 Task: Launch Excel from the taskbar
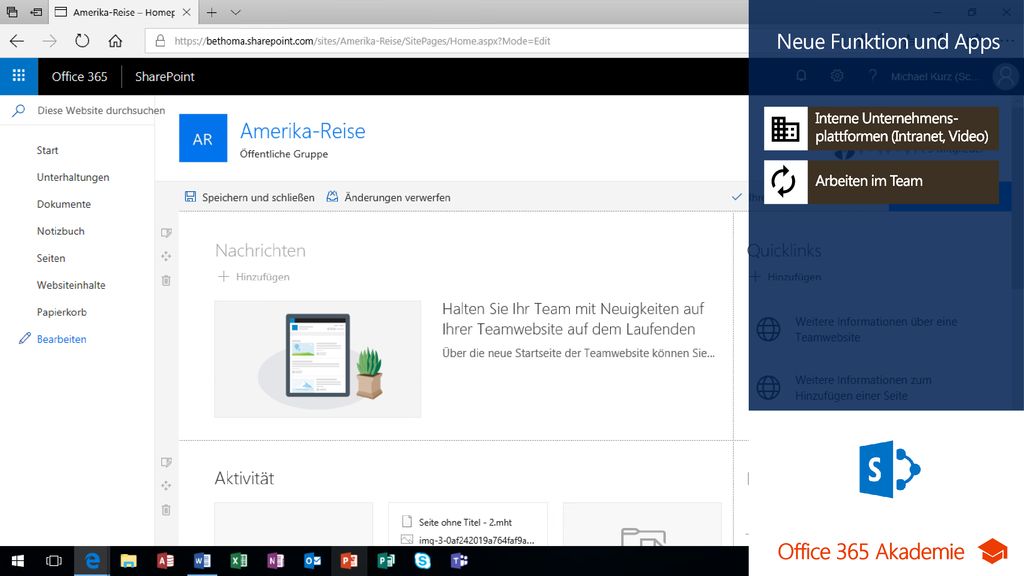[239, 561]
